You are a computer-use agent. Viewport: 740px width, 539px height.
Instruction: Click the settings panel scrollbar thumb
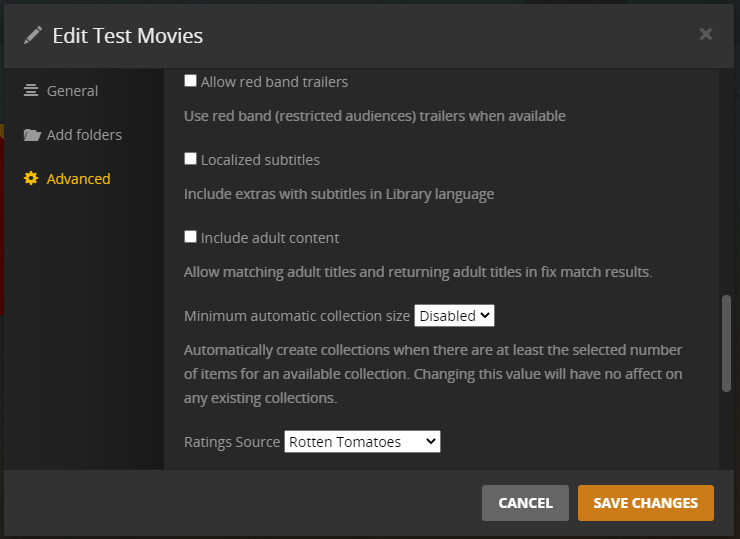tap(726, 343)
